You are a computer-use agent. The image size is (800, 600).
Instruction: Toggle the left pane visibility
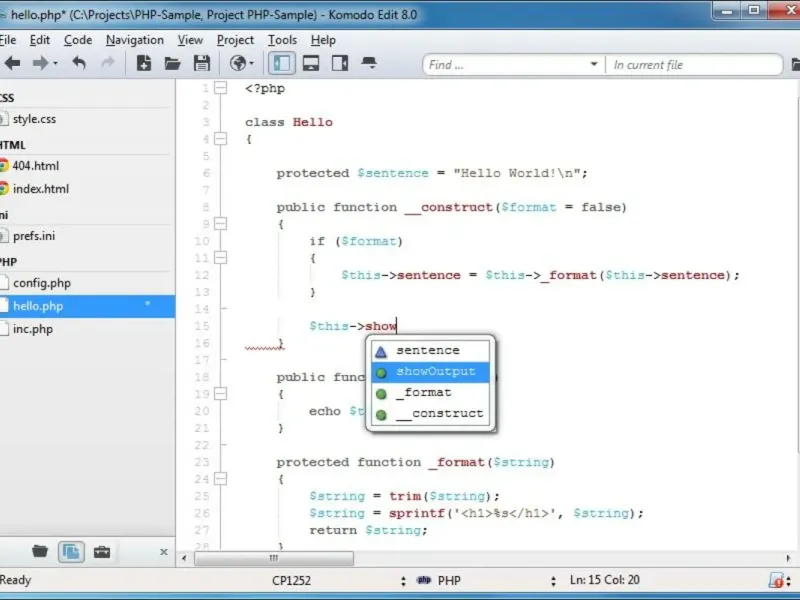(282, 64)
